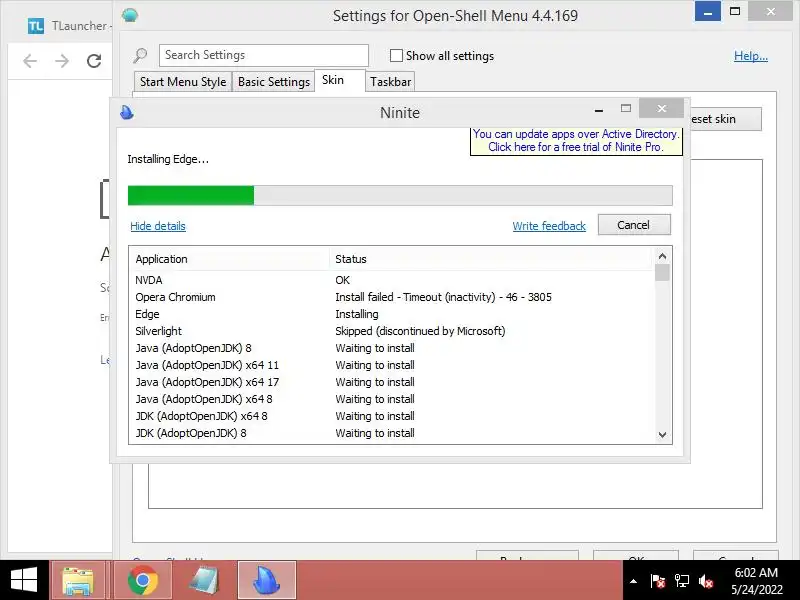This screenshot has height=600, width=800.
Task: Switch to Ninite taskbar icon
Action: (x=267, y=581)
